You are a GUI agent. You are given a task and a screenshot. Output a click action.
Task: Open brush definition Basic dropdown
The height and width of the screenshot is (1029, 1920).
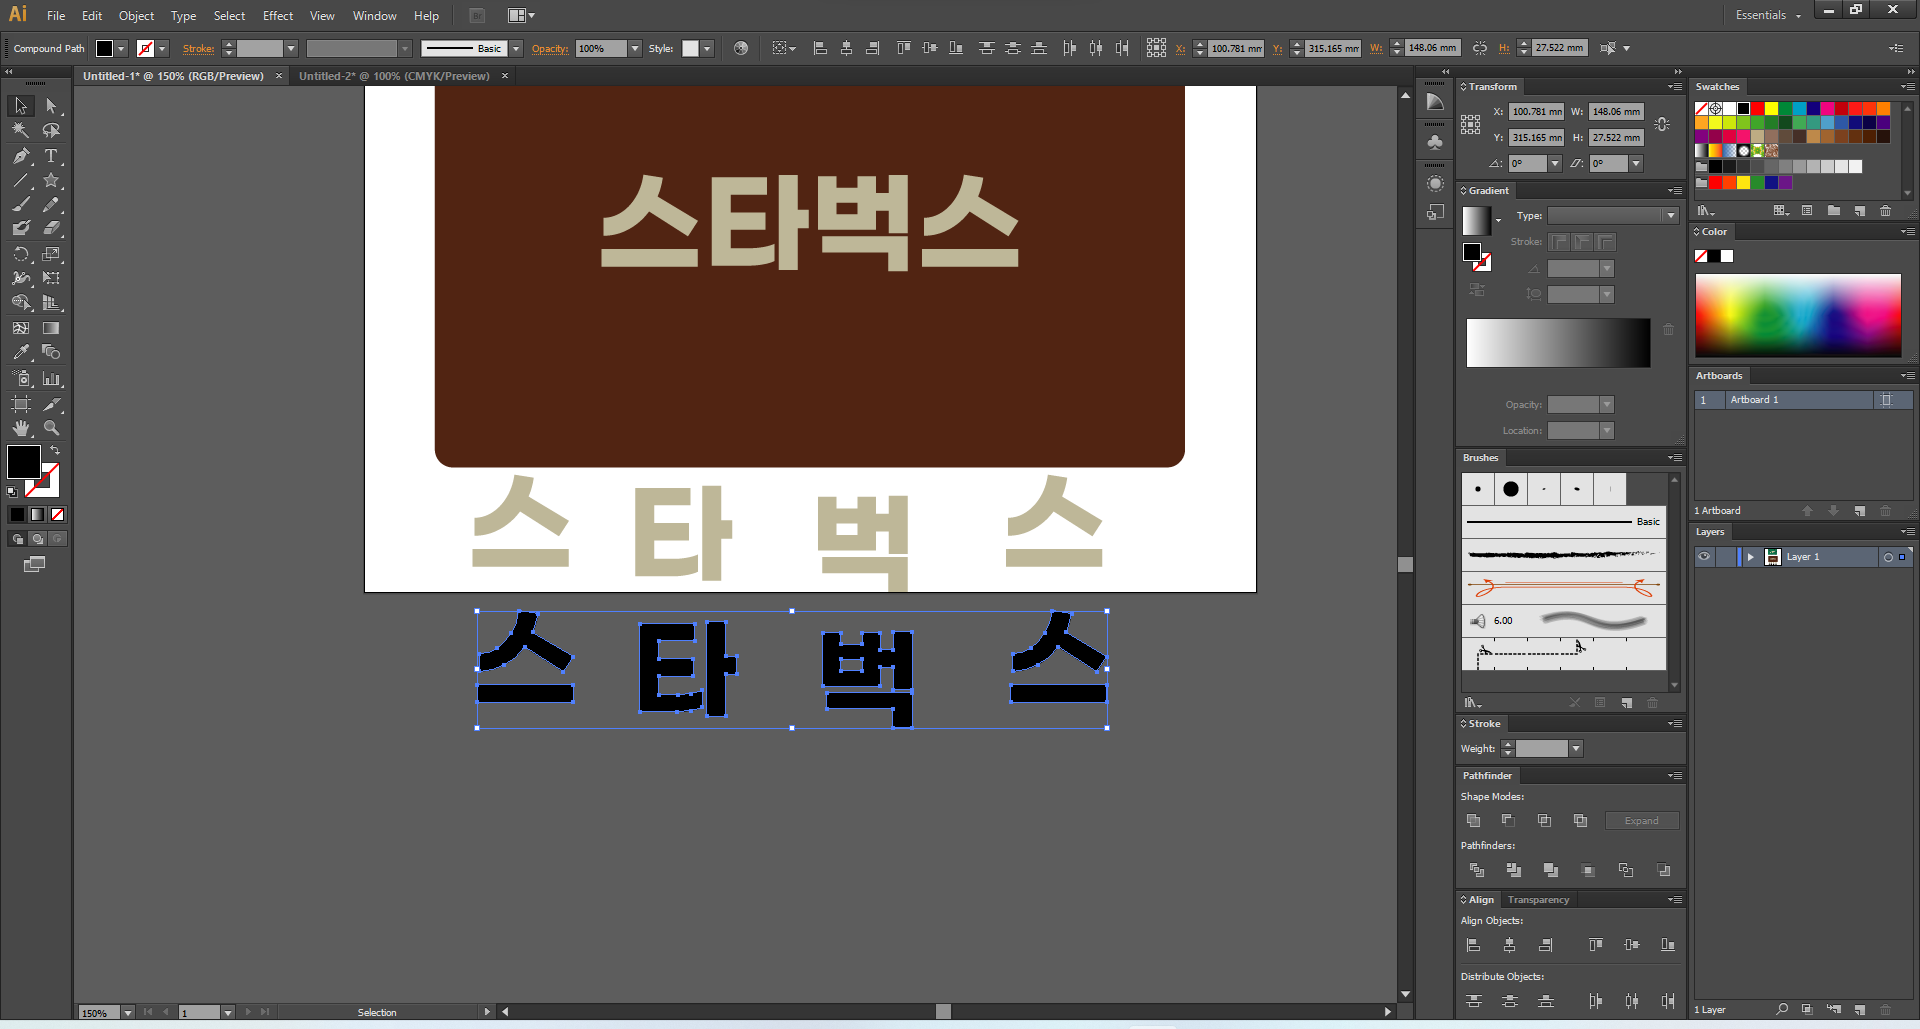click(516, 48)
